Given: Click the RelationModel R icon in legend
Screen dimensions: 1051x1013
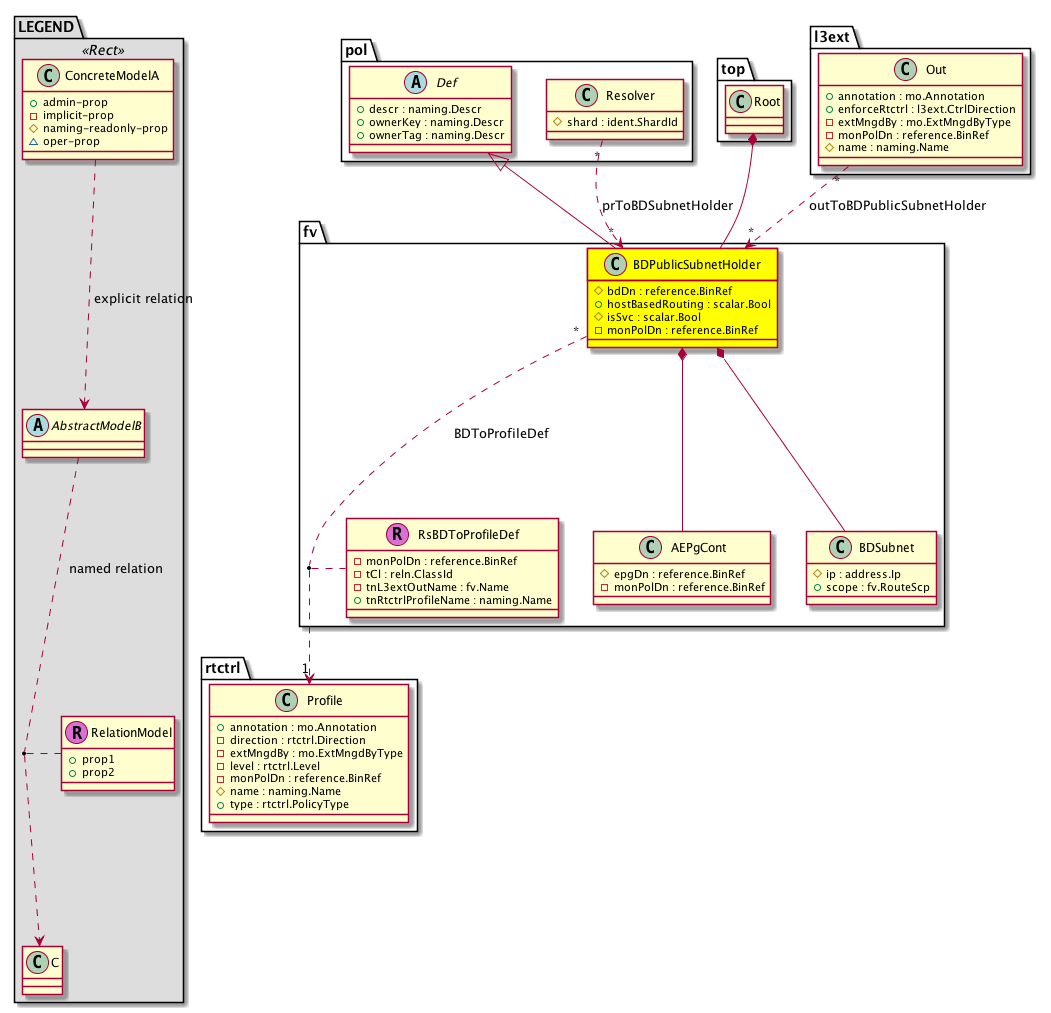Looking at the screenshot, I should coord(78,732).
